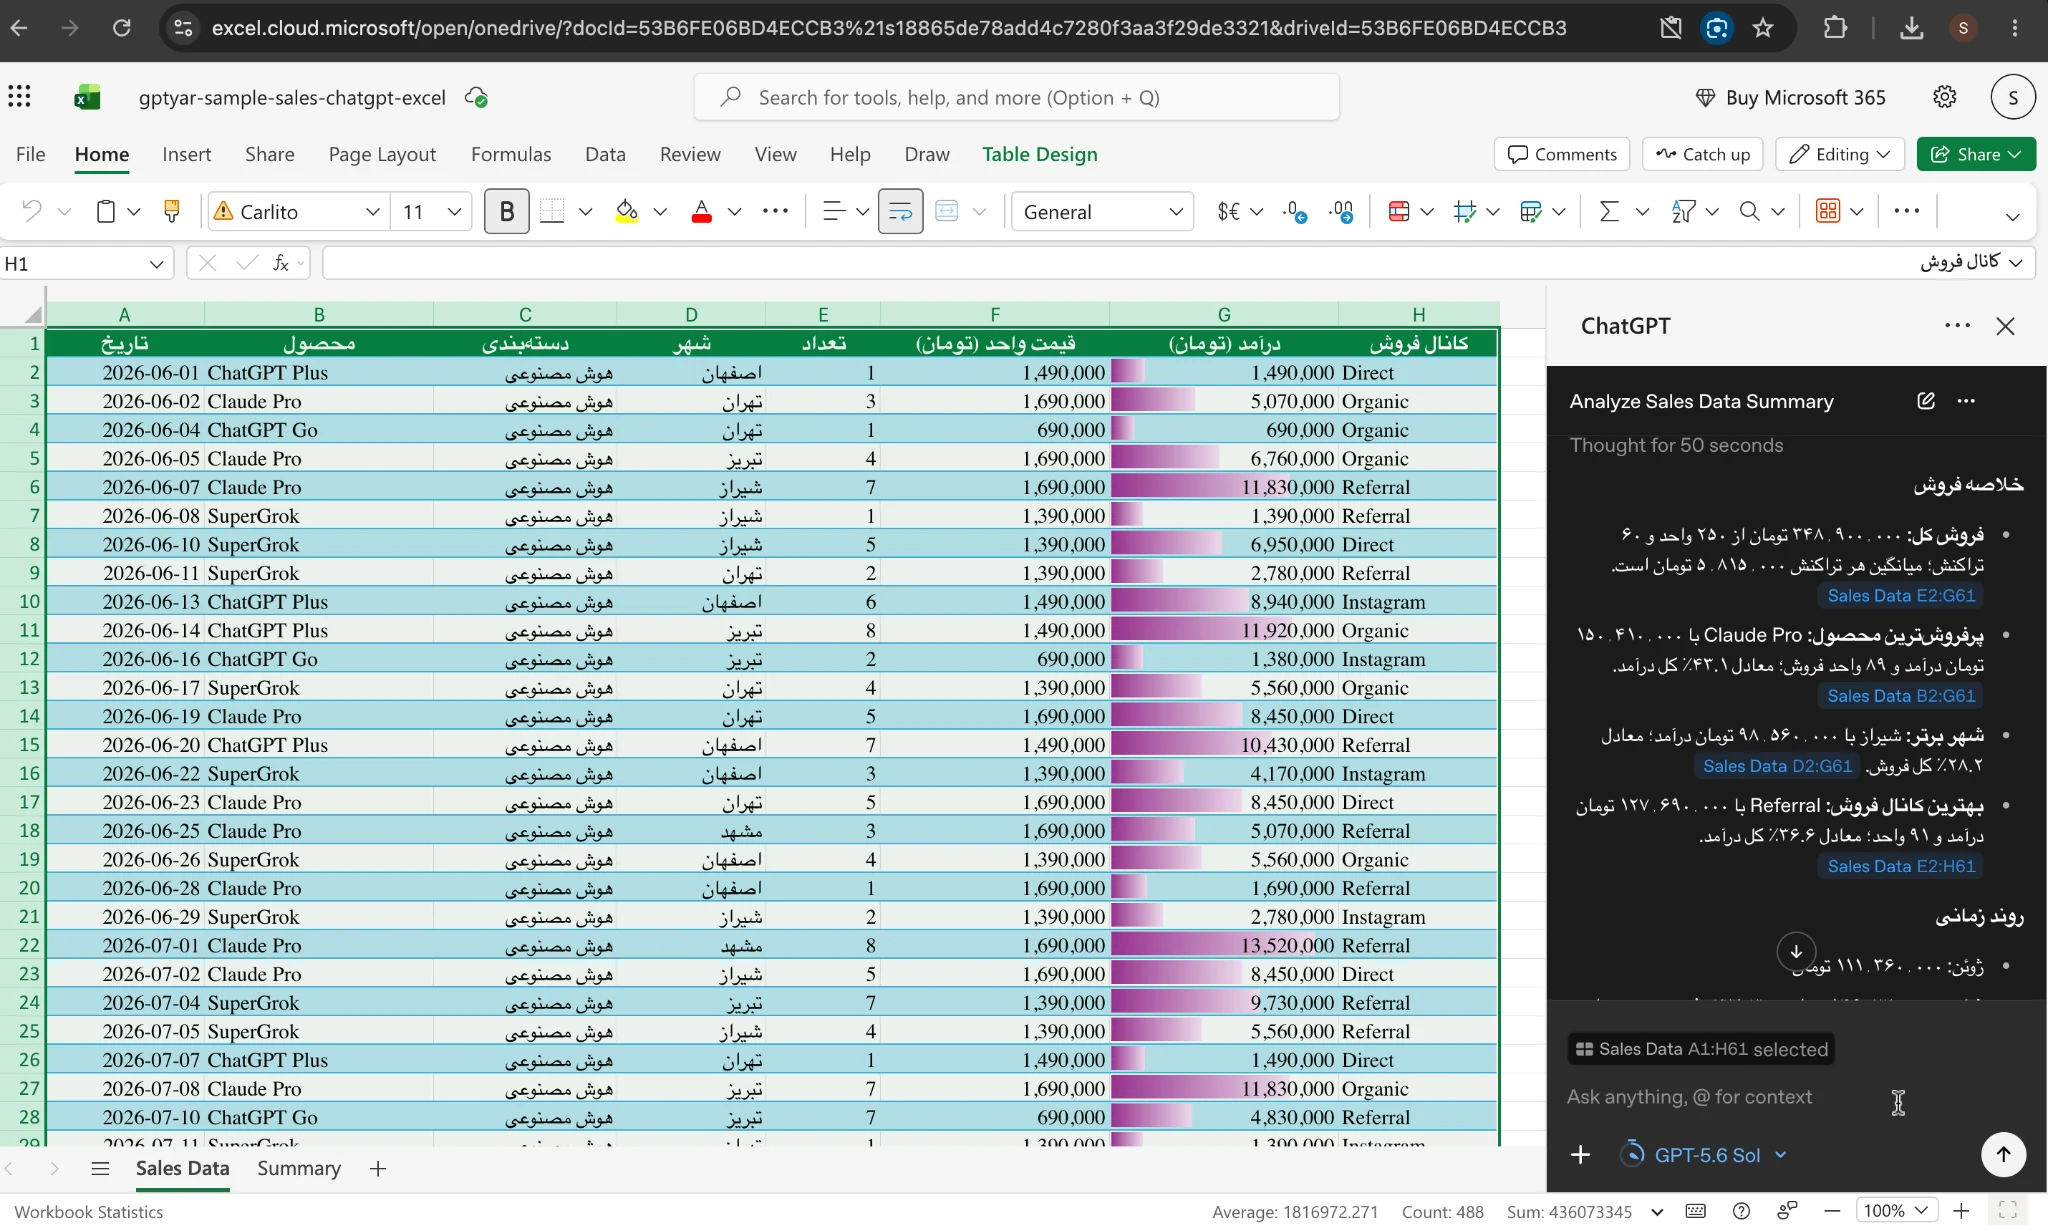Switch to the Insert tab
The height and width of the screenshot is (1225, 2048).
click(x=187, y=154)
